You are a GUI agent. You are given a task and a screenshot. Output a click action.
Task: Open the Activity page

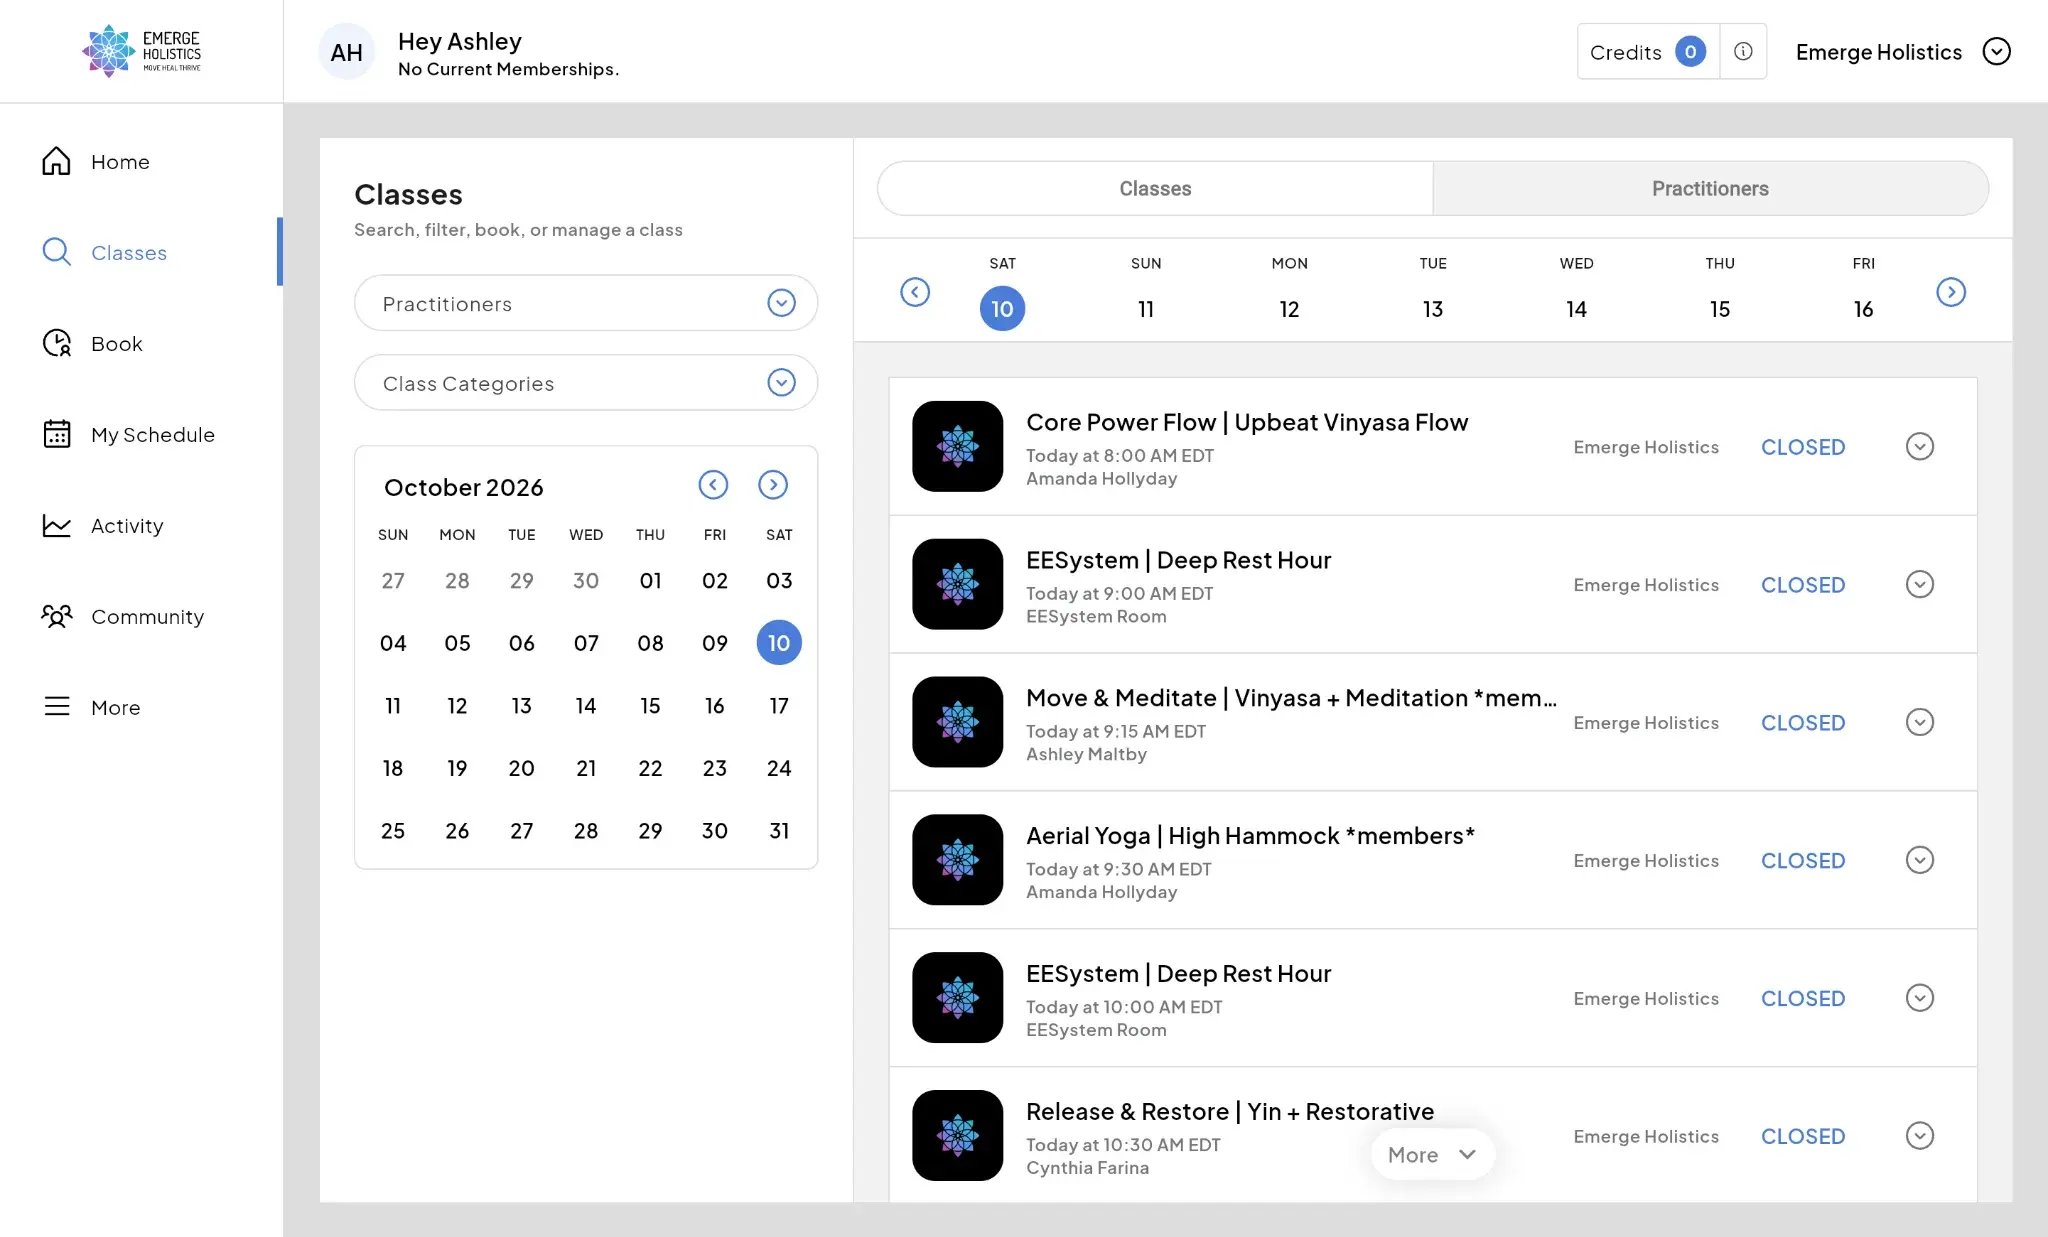tap(102, 525)
